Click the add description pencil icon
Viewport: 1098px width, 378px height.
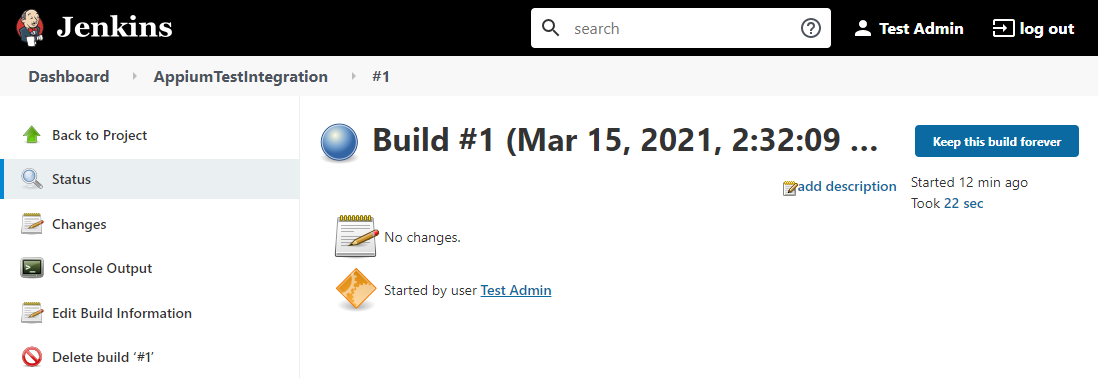pos(790,188)
